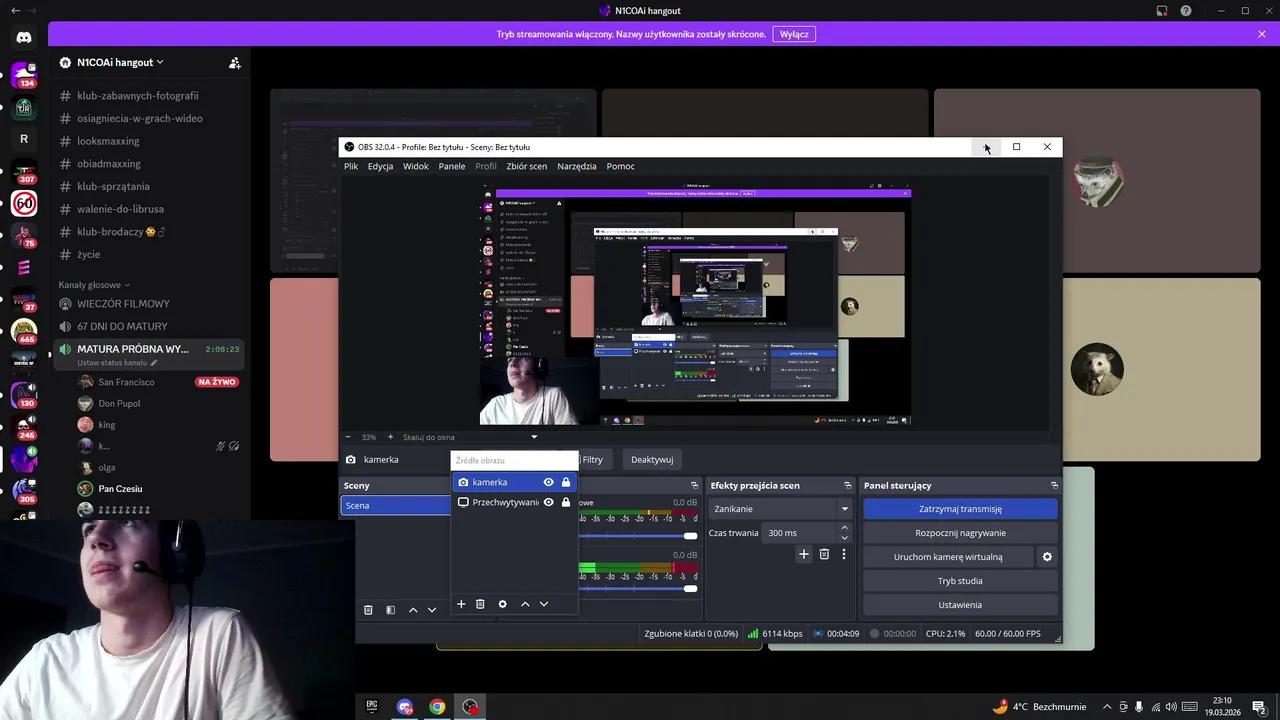Toggle visibility of Przechwytywanie source
1280x720 pixels.
click(x=548, y=502)
